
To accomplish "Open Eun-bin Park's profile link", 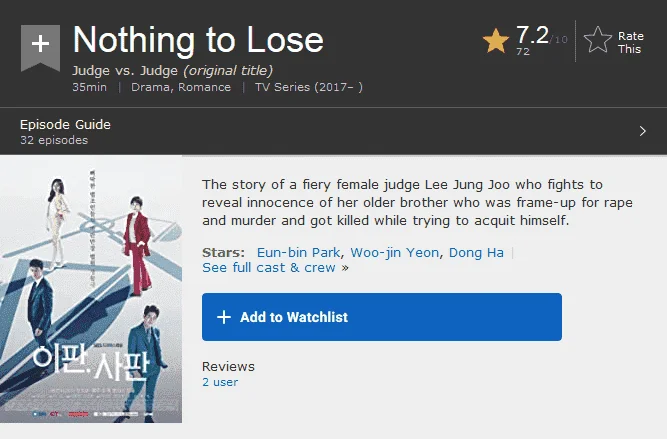I will 298,252.
